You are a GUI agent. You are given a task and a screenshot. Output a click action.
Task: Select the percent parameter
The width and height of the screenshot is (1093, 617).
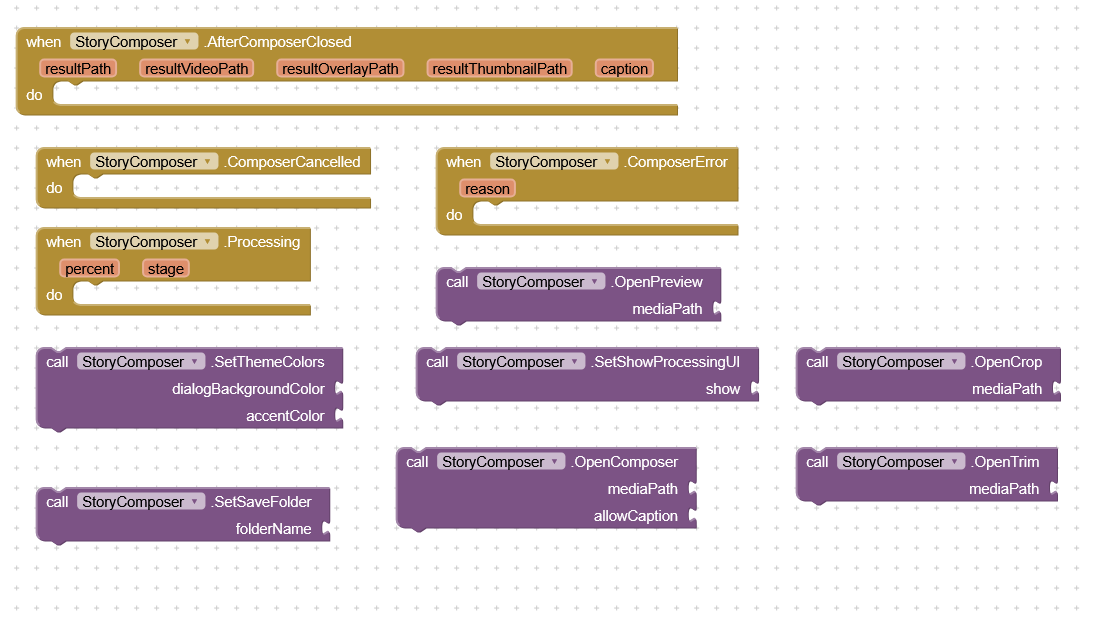(89, 269)
